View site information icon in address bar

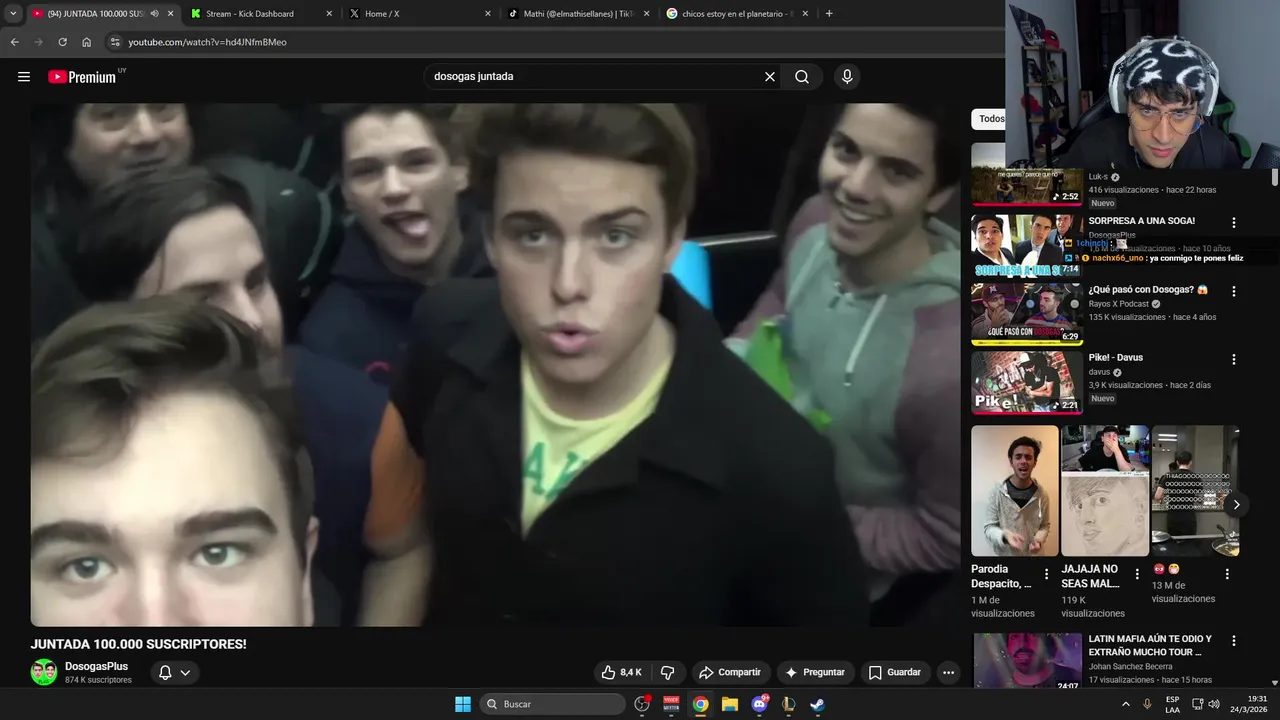[115, 42]
